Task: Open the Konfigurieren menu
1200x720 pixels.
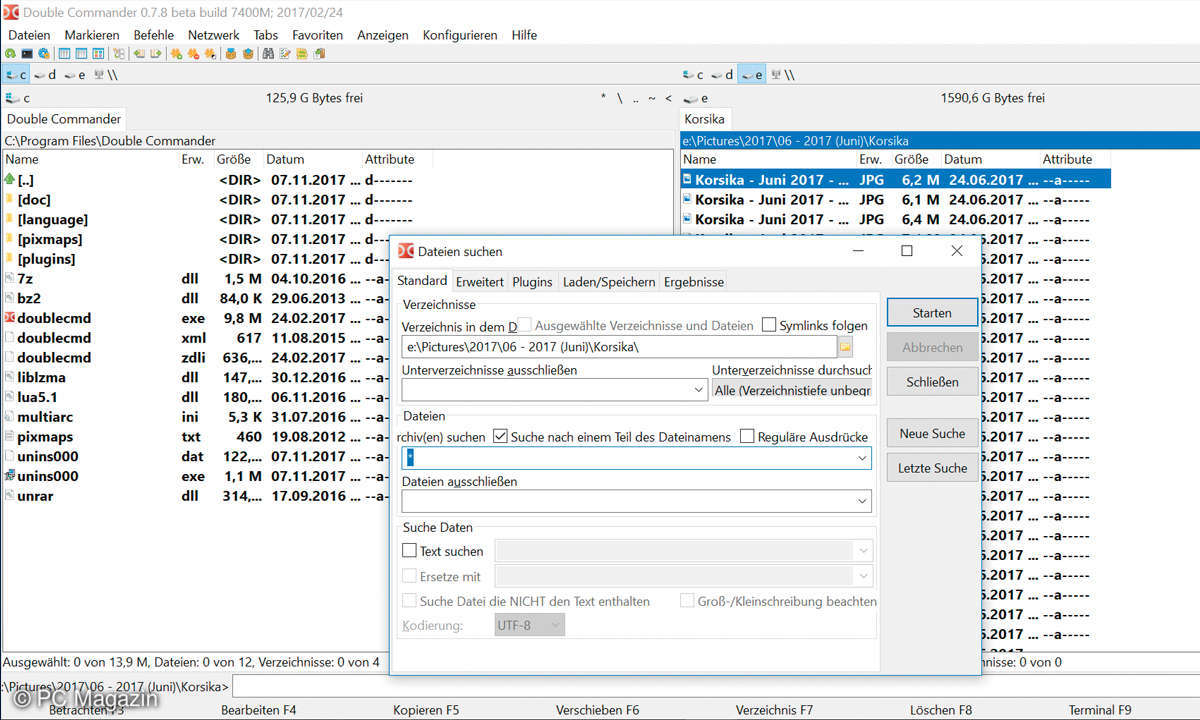Action: (460, 35)
